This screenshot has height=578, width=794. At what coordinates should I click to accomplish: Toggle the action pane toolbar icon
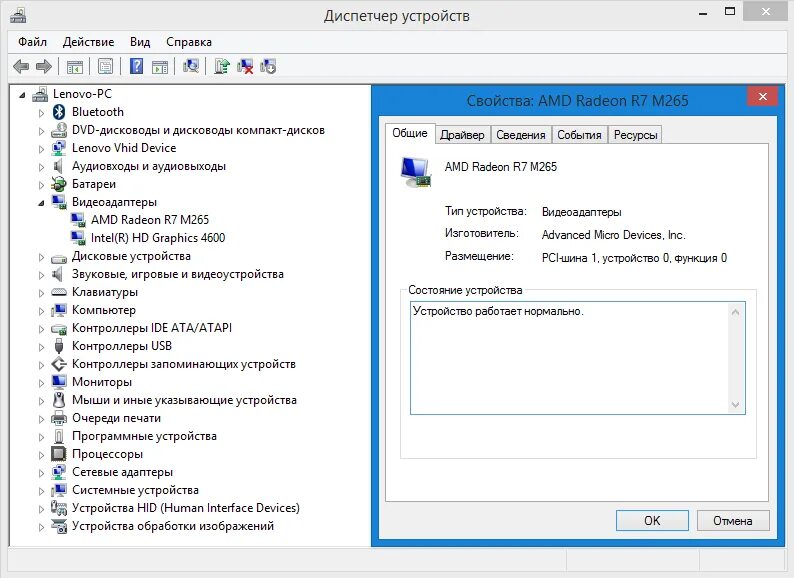pos(160,66)
